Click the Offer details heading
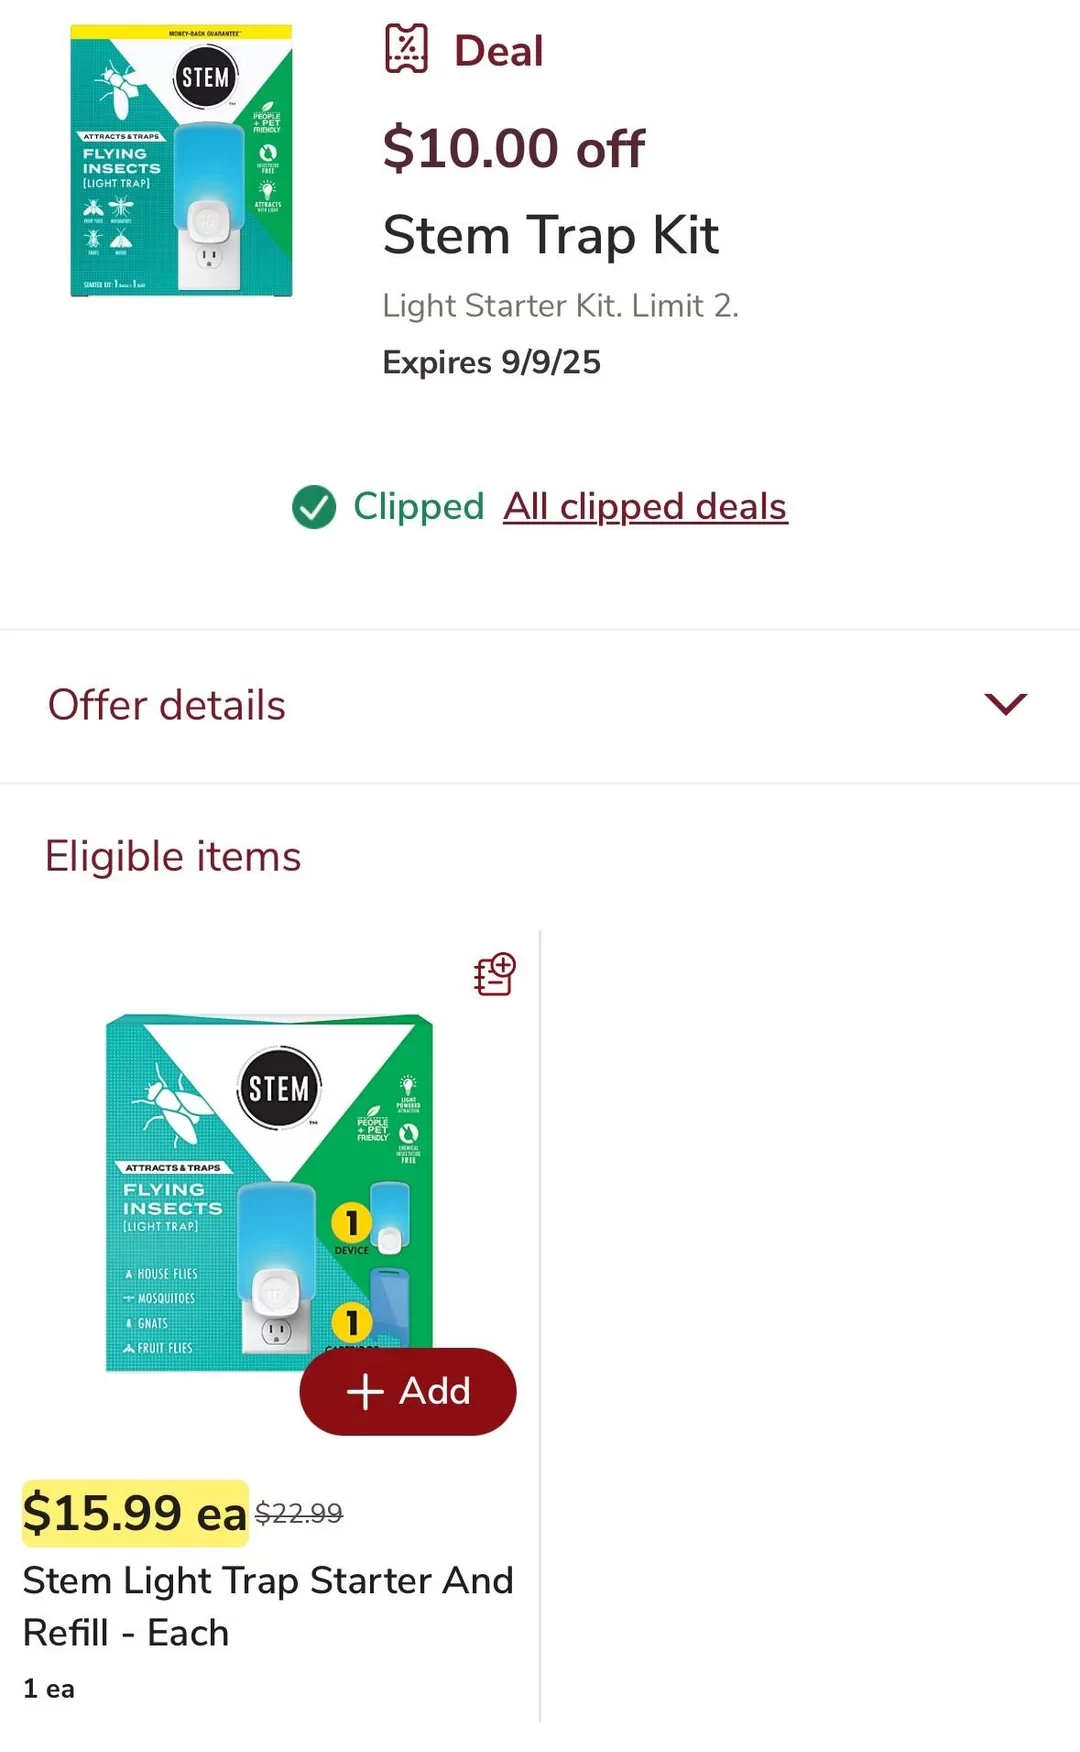The height and width of the screenshot is (1752, 1080). pyautogui.click(x=167, y=705)
